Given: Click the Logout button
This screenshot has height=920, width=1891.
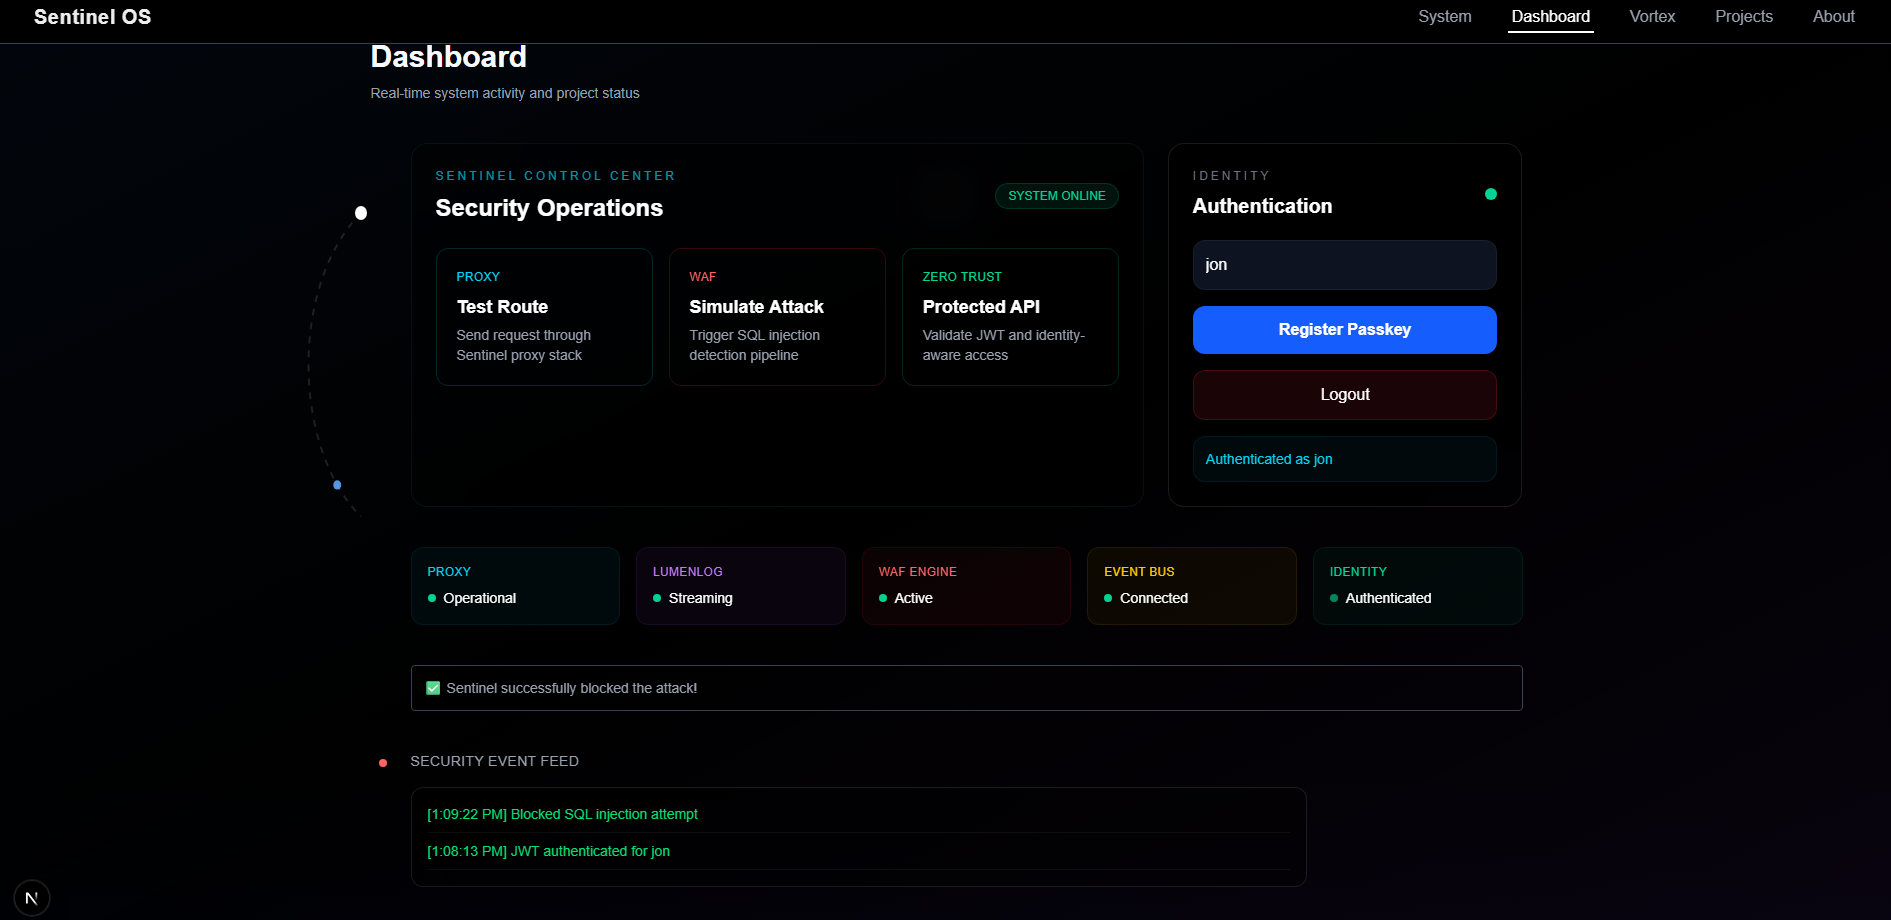Looking at the screenshot, I should tap(1345, 395).
